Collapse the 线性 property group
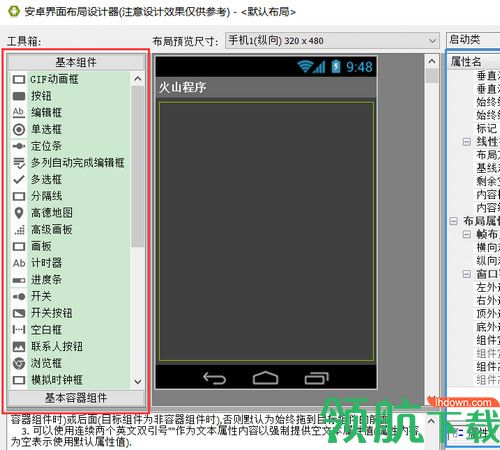The height and width of the screenshot is (450, 500). coord(467,142)
